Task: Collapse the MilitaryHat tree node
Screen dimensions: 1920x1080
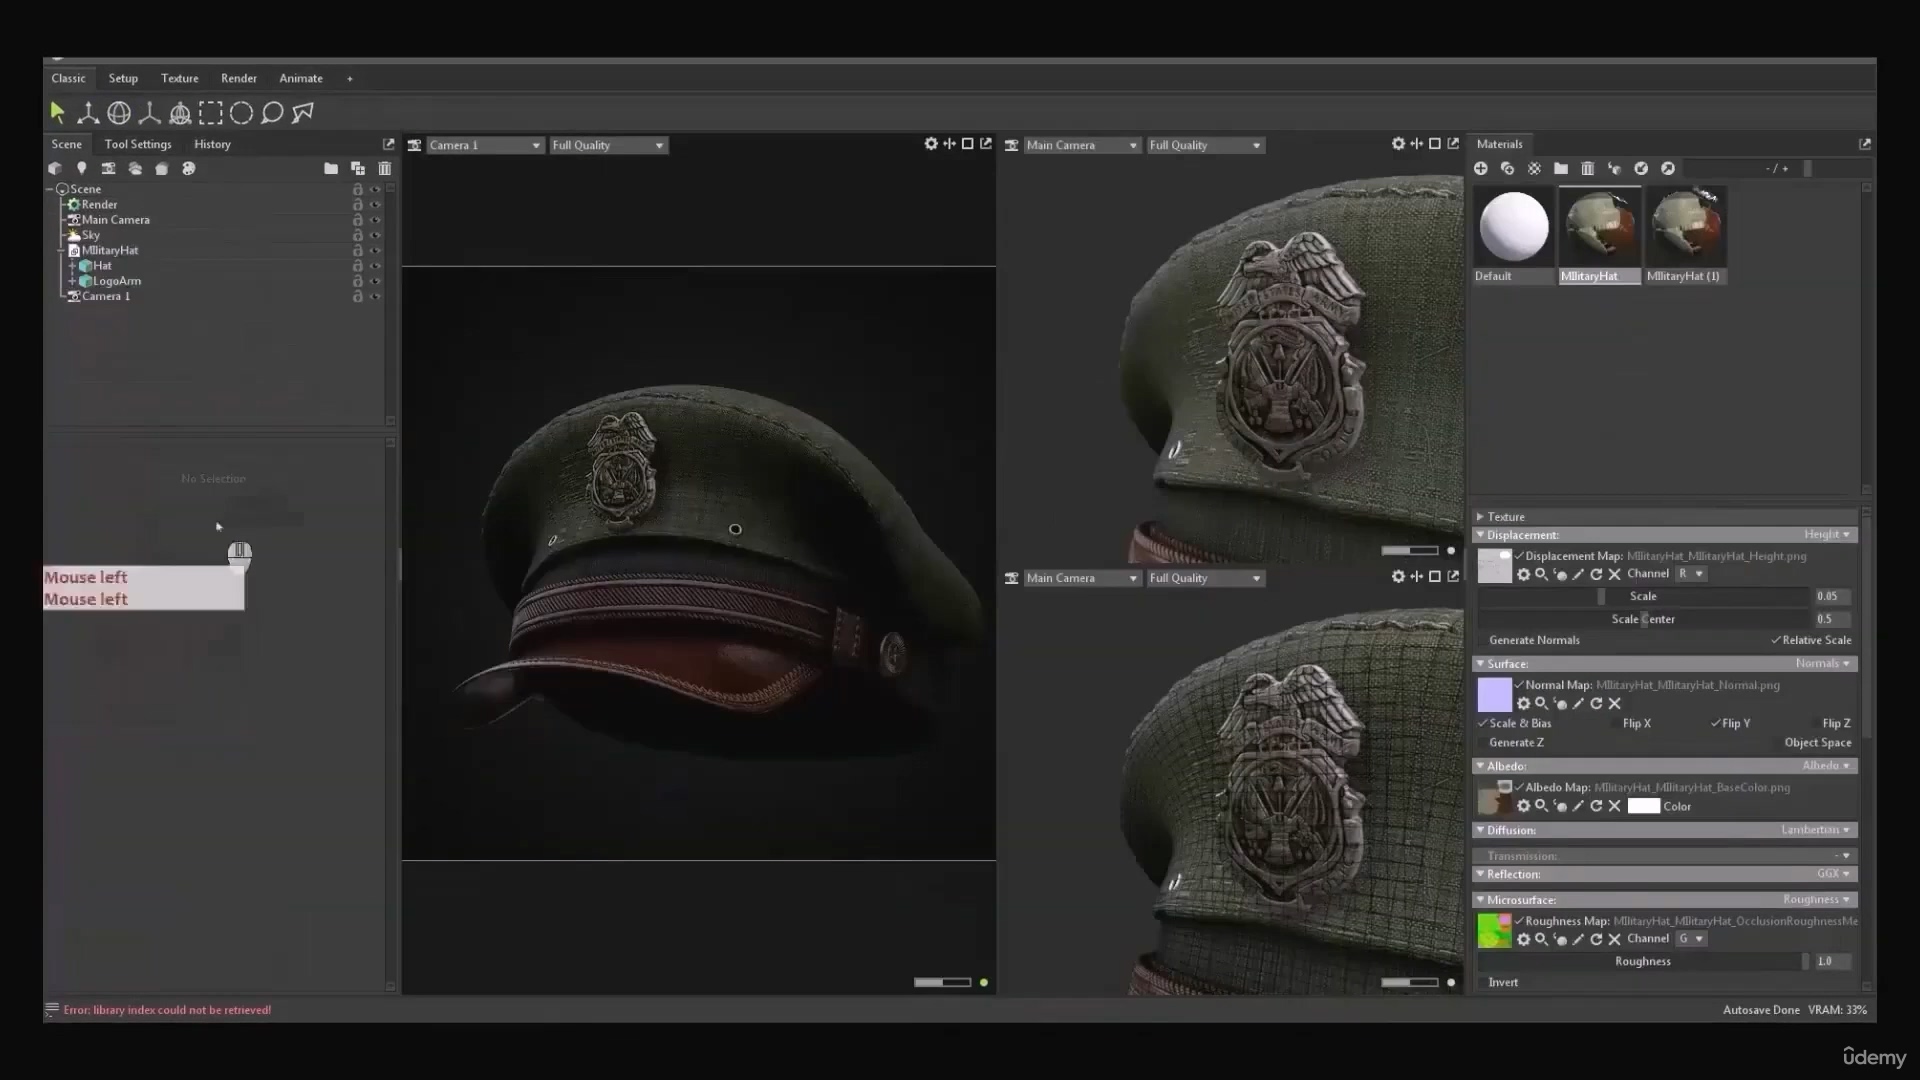Action: coord(60,251)
